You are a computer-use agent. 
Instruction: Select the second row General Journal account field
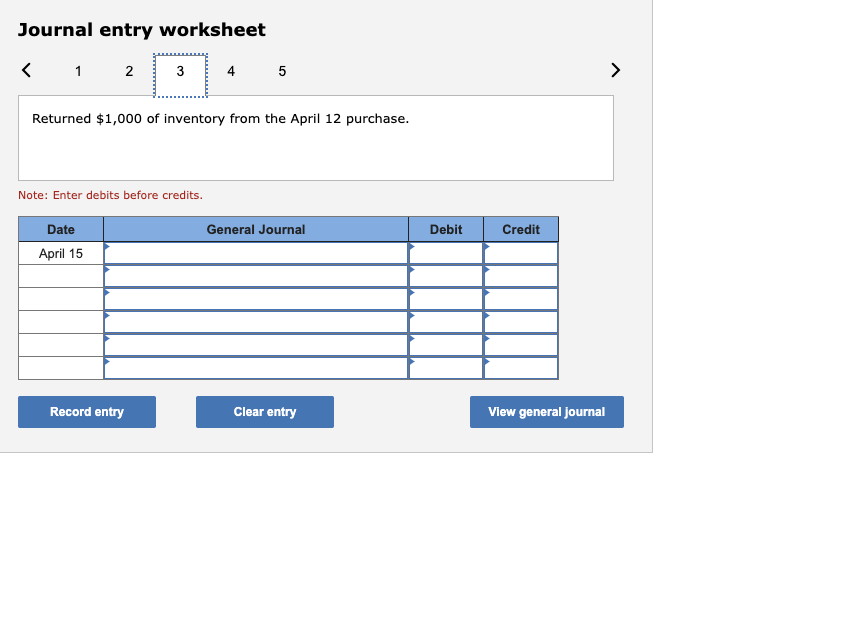pos(256,276)
